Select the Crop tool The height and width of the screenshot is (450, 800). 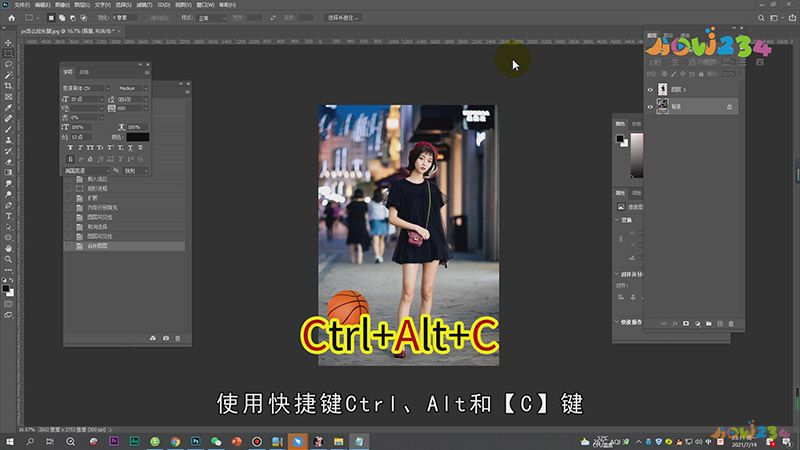[8, 86]
